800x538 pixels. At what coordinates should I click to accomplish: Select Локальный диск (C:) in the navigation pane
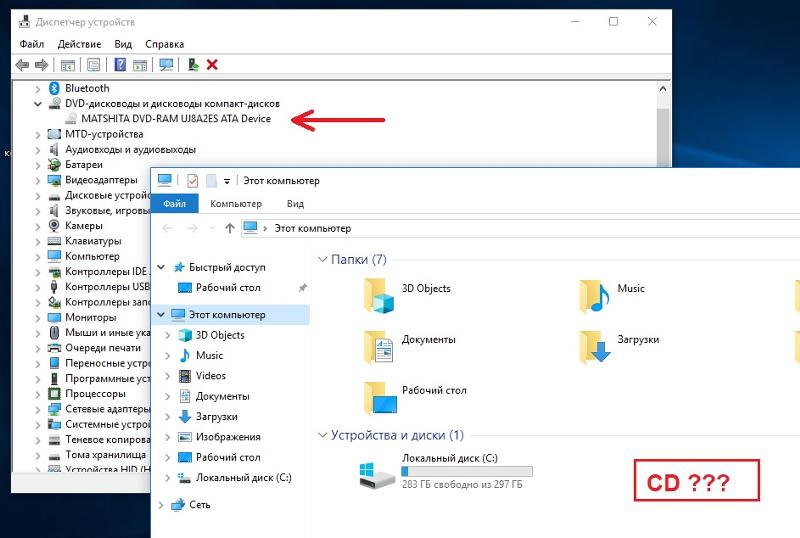[244, 478]
